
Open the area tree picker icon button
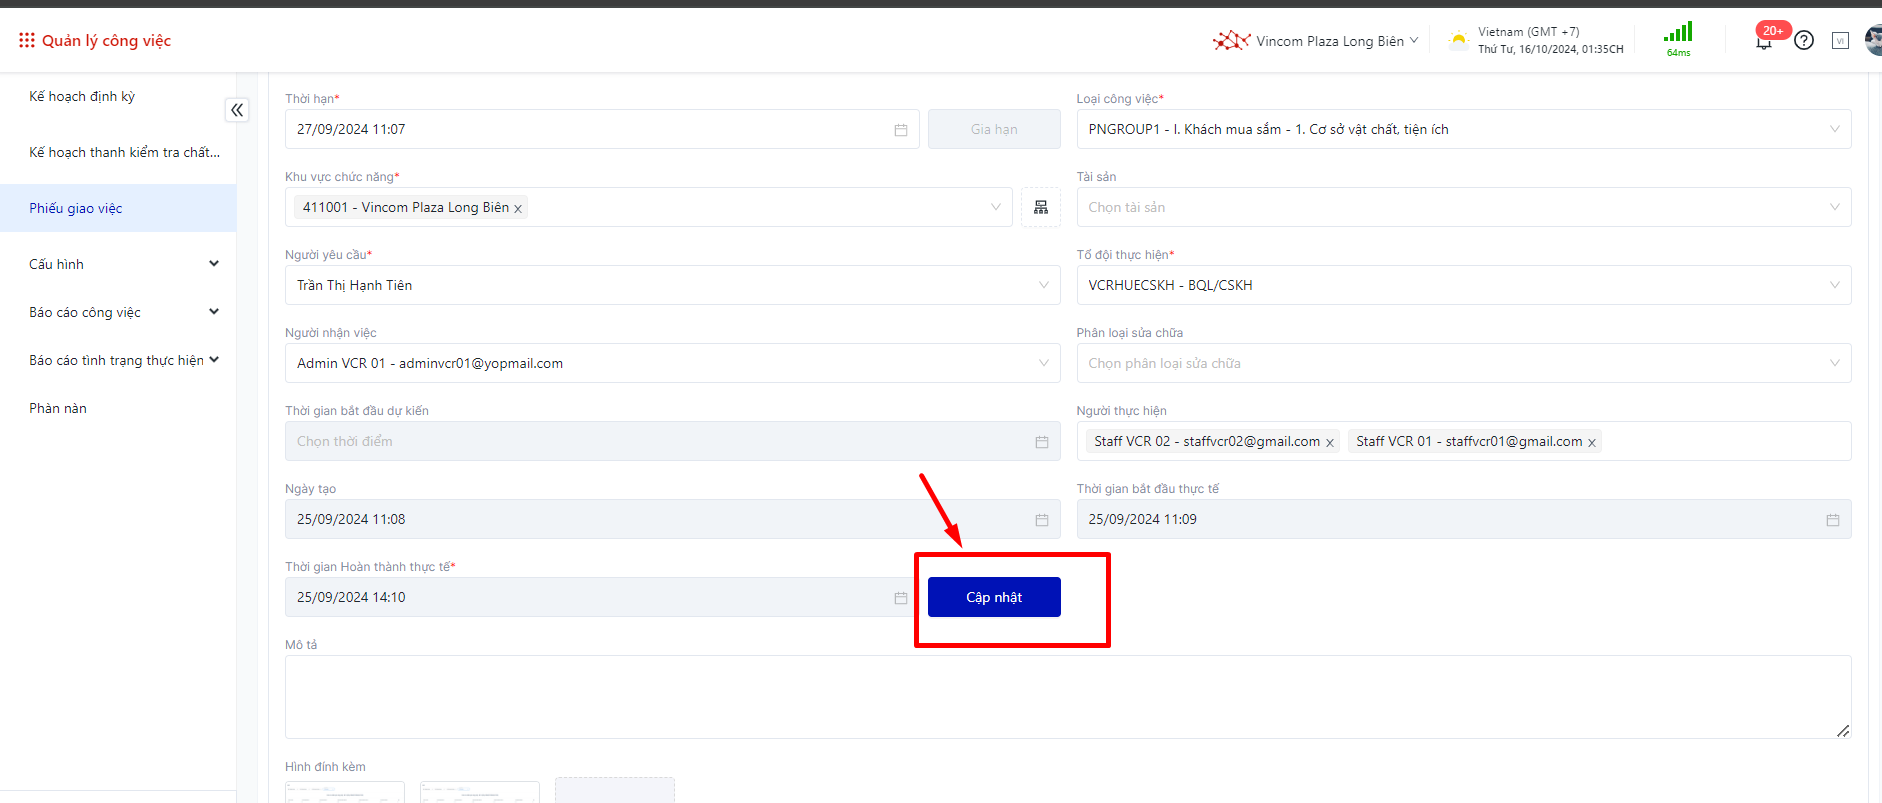[1041, 207]
